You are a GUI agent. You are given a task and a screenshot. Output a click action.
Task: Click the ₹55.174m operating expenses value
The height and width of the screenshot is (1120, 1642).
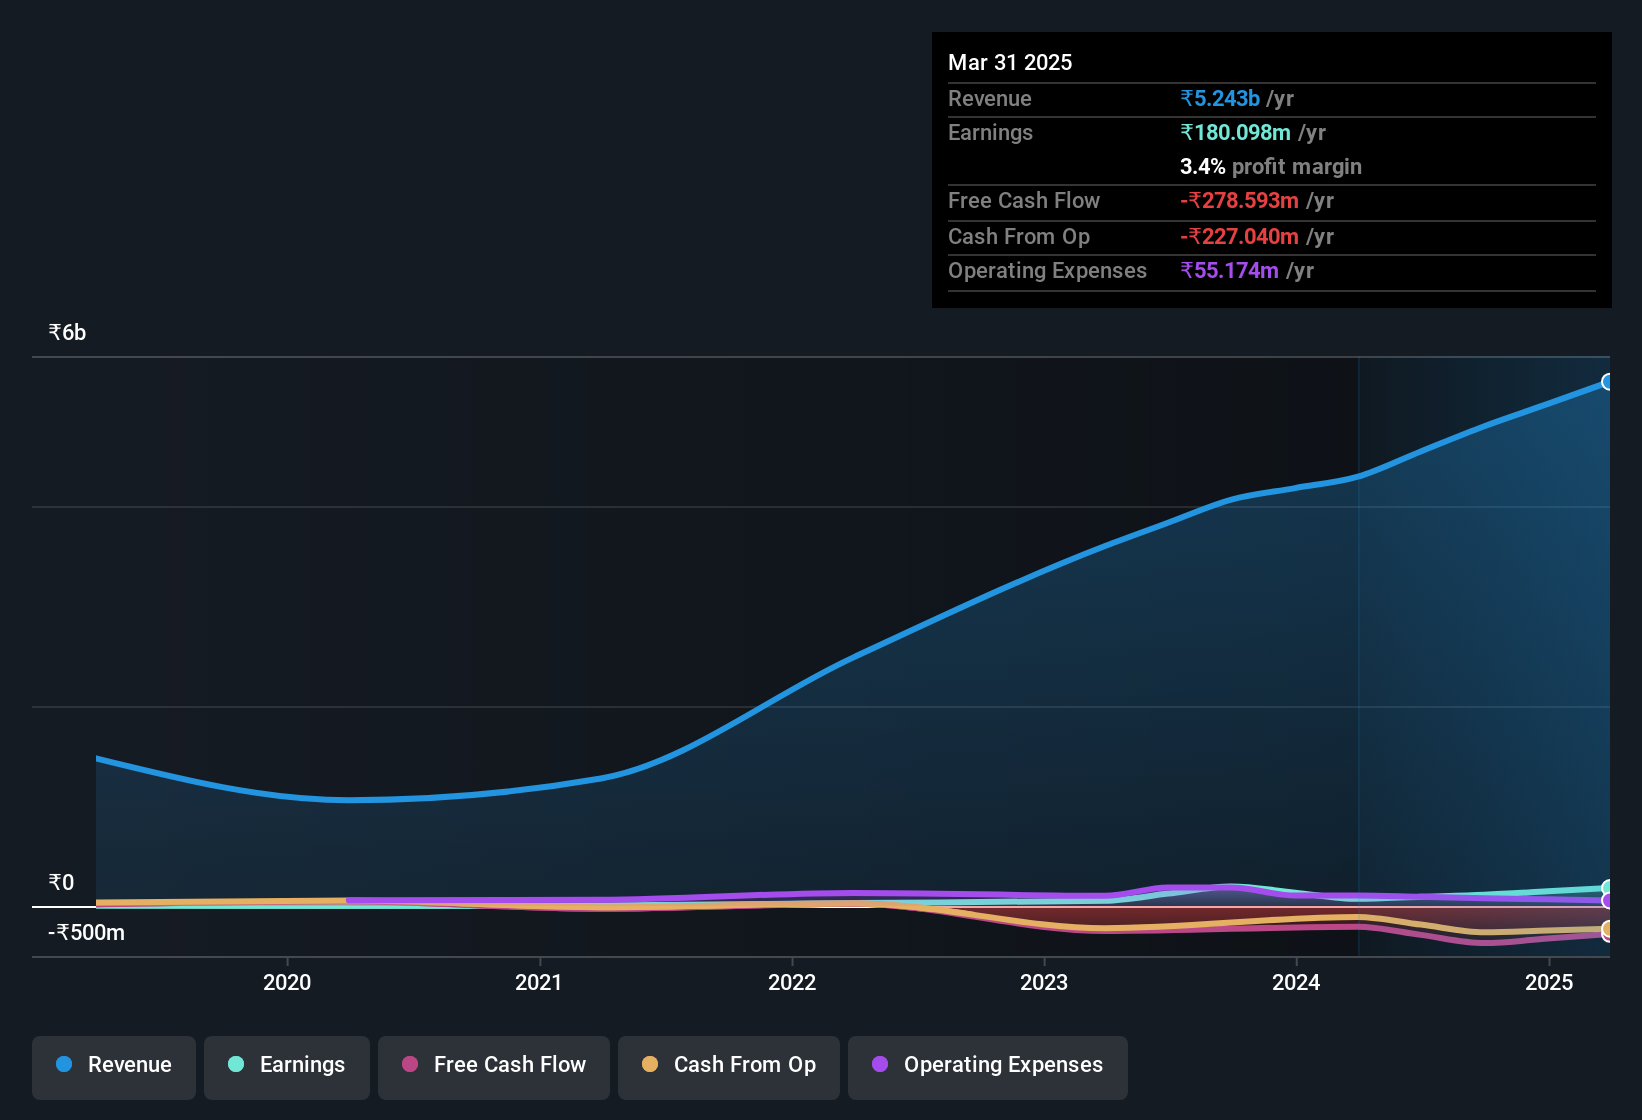coord(1229,271)
